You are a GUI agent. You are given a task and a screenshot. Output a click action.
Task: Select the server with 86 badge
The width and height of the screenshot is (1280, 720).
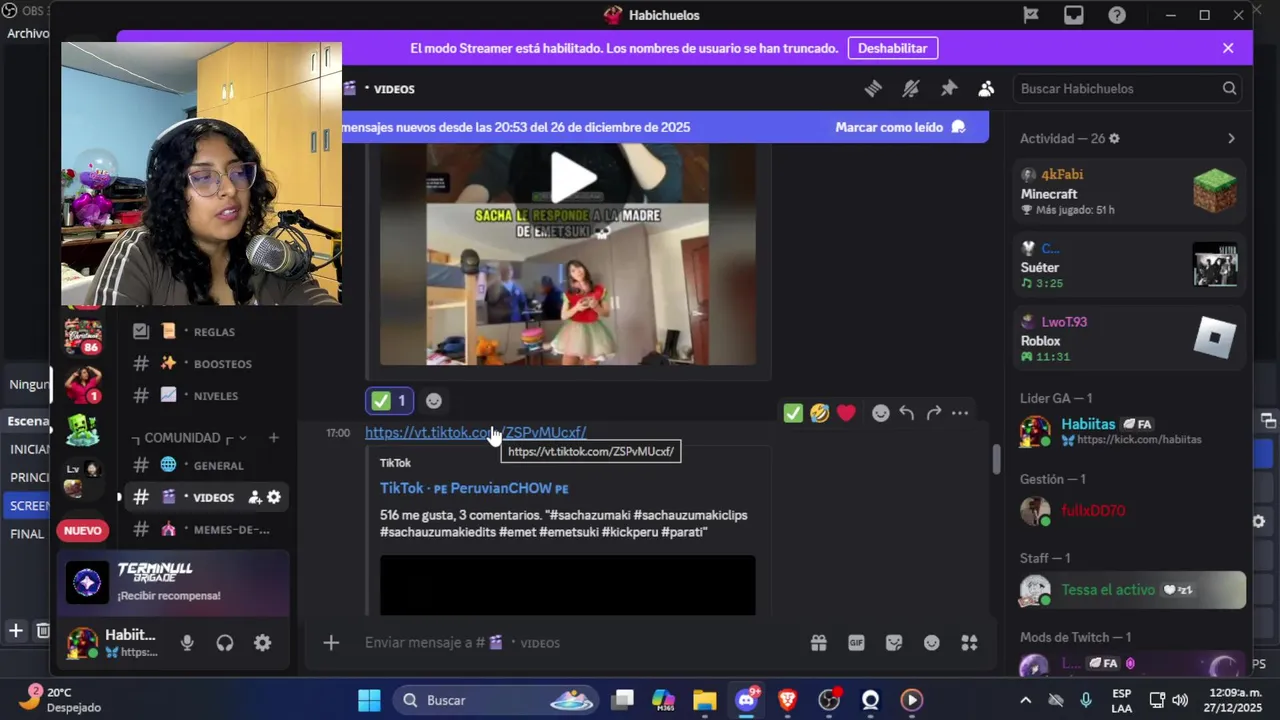tap(83, 336)
